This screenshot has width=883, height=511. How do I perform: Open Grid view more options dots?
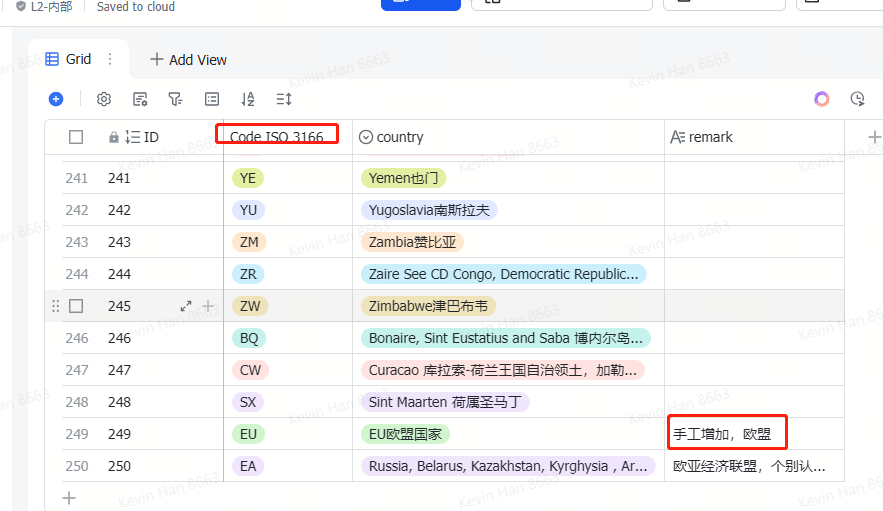point(110,59)
